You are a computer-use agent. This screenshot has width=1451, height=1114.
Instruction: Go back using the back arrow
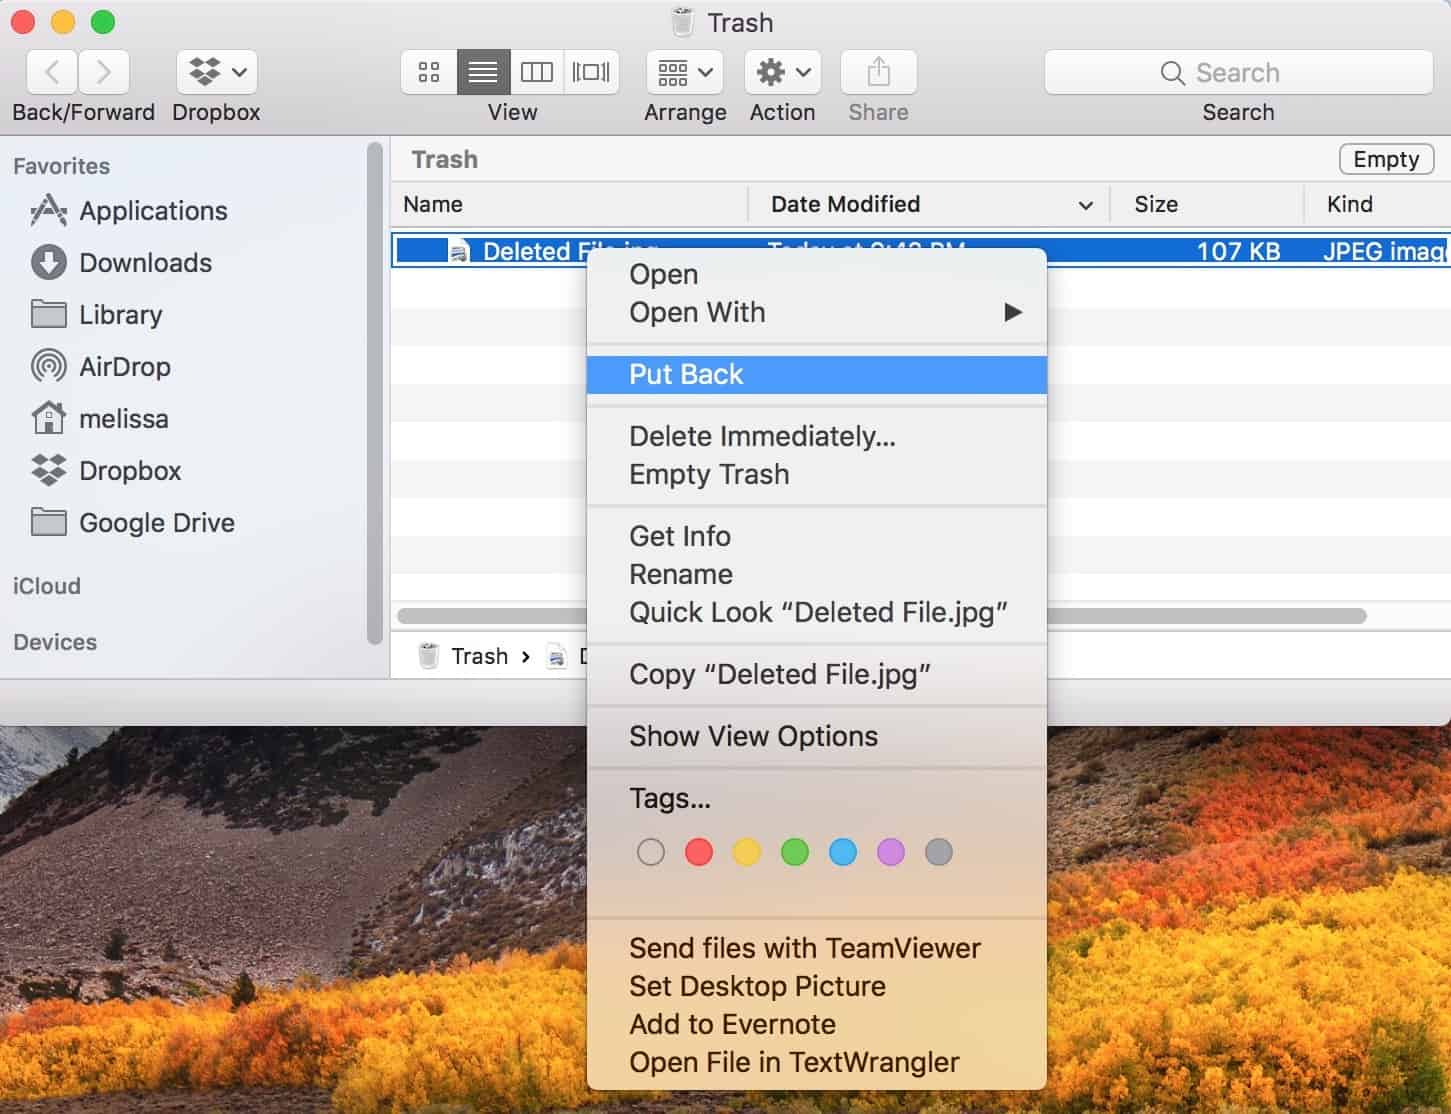click(52, 72)
